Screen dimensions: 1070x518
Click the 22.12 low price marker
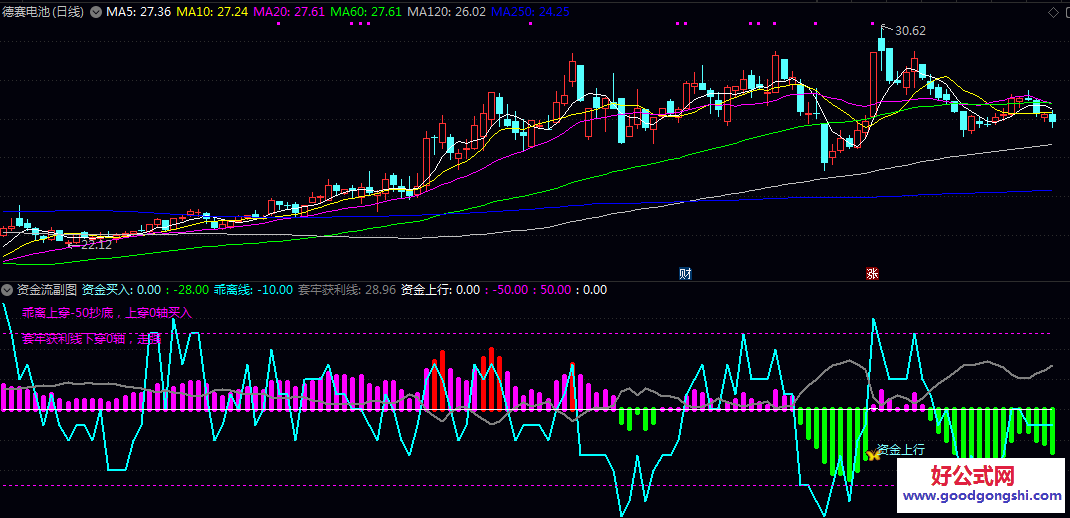(96, 244)
